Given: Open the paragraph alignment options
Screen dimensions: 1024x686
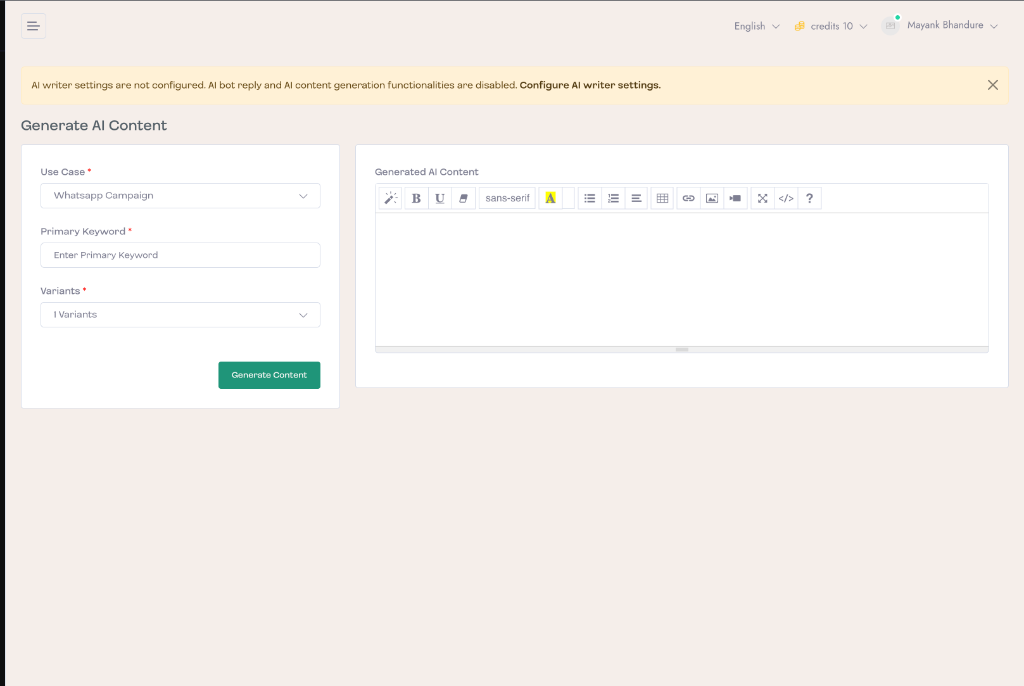Looking at the screenshot, I should coord(636,198).
